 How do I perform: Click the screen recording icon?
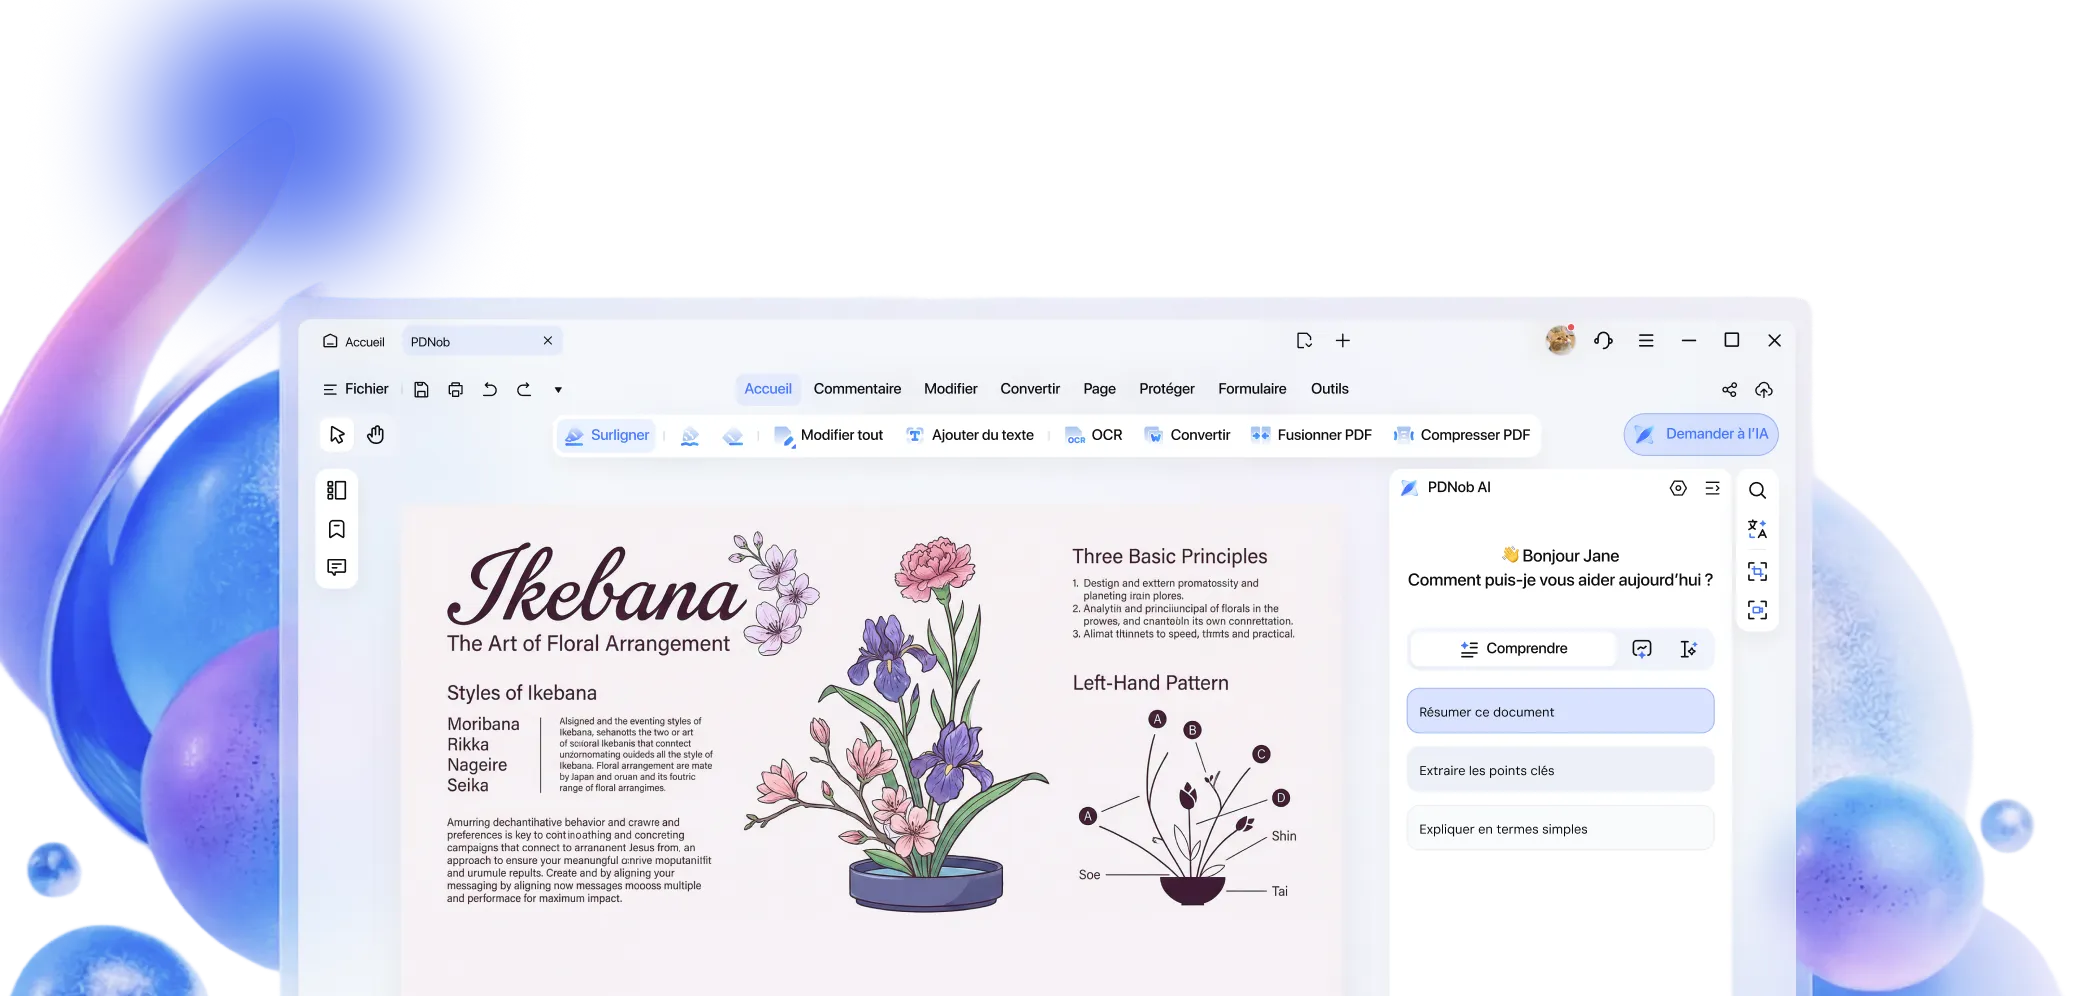[1757, 610]
